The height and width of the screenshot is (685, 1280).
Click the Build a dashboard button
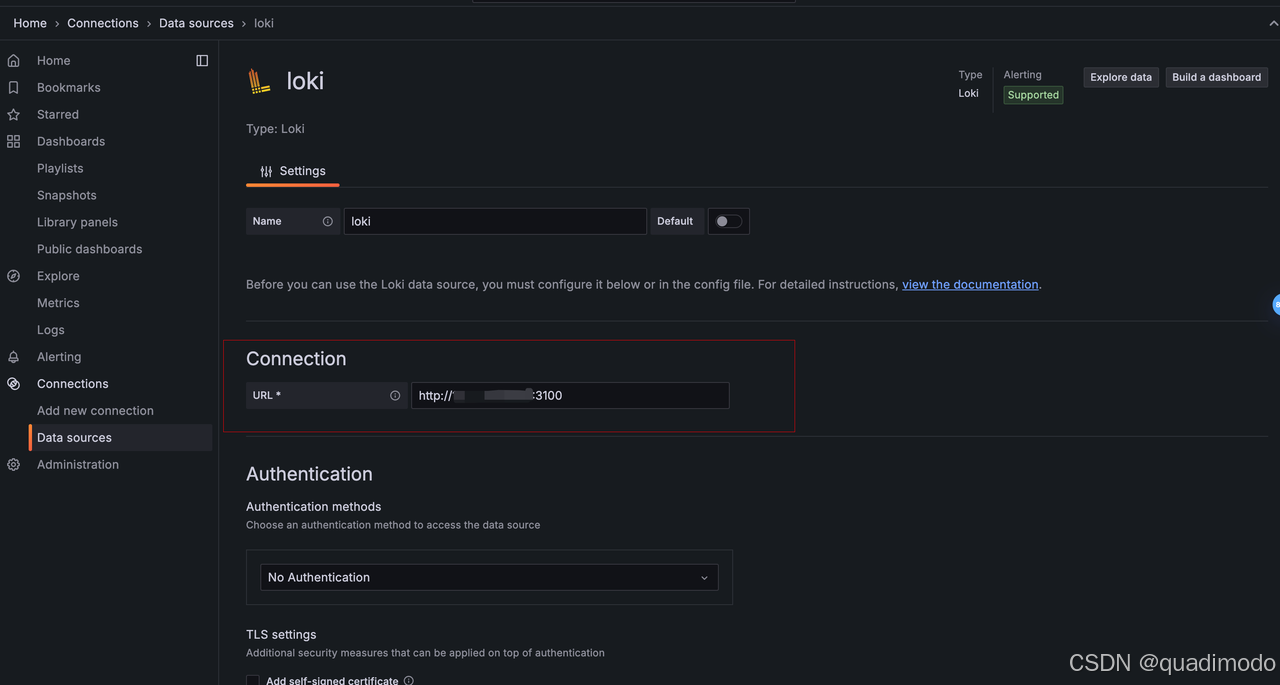pyautogui.click(x=1217, y=77)
